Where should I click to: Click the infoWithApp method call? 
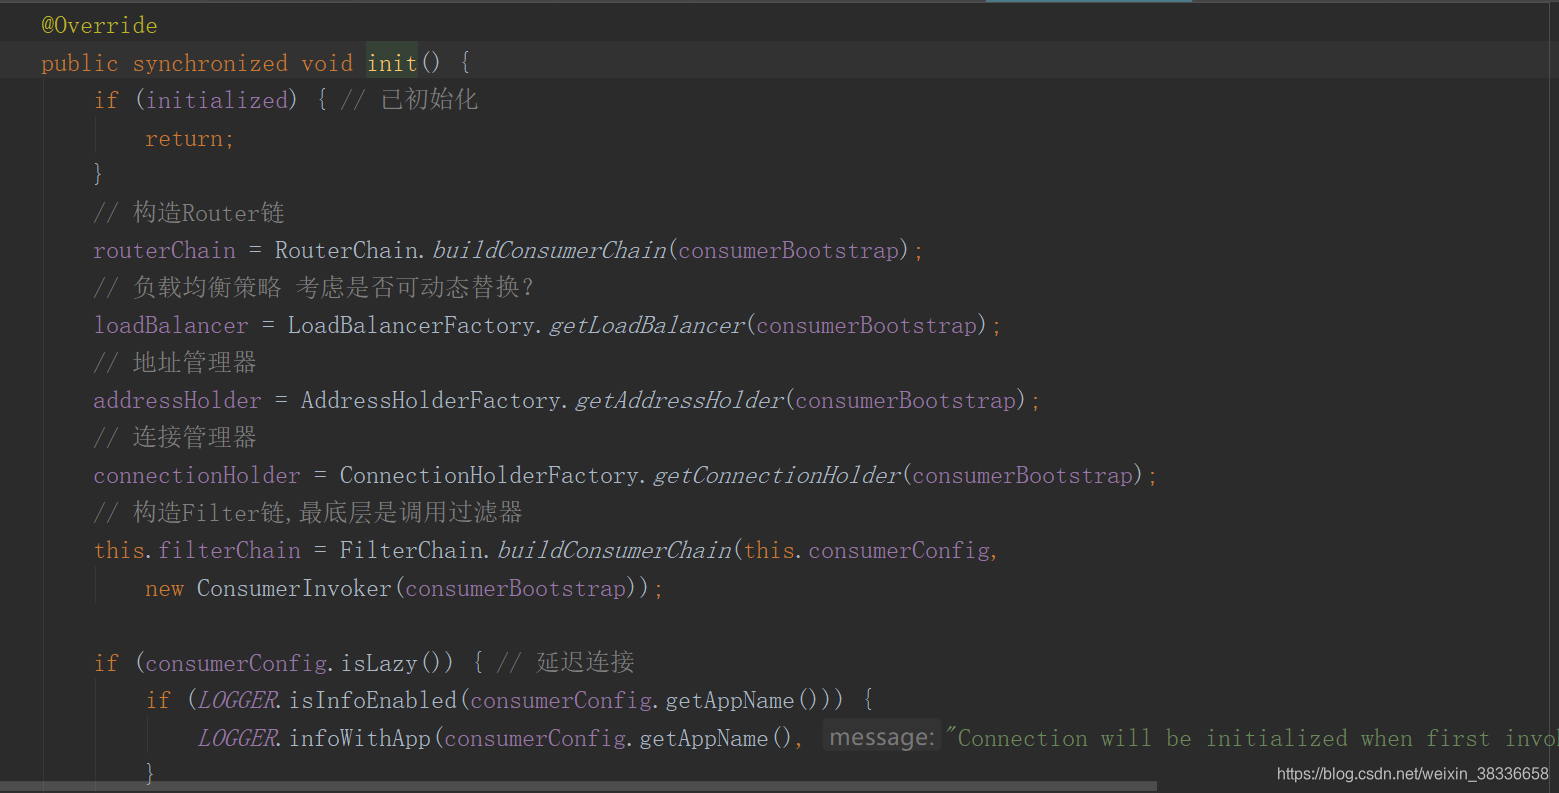(x=360, y=738)
